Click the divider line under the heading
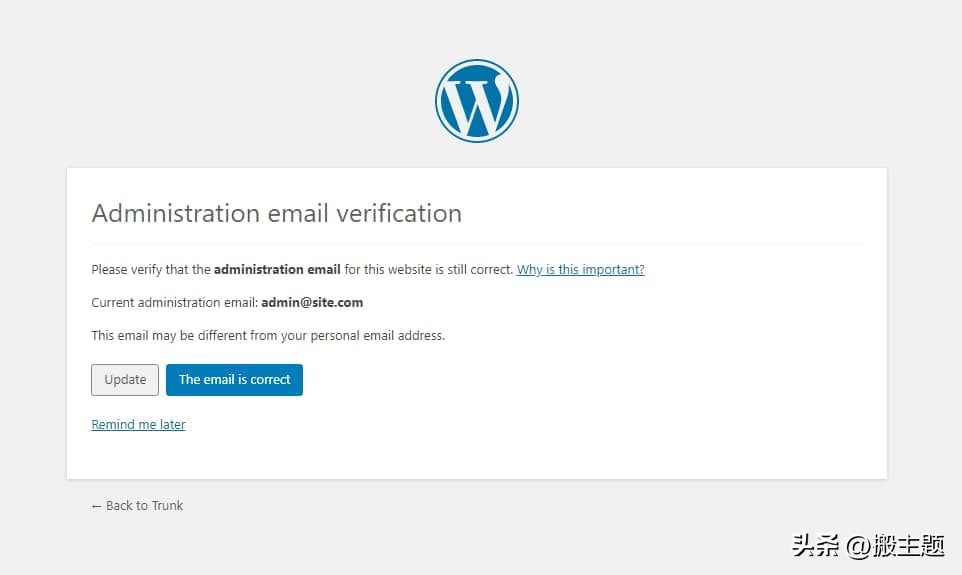The width and height of the screenshot is (962, 575). pyautogui.click(x=477, y=243)
